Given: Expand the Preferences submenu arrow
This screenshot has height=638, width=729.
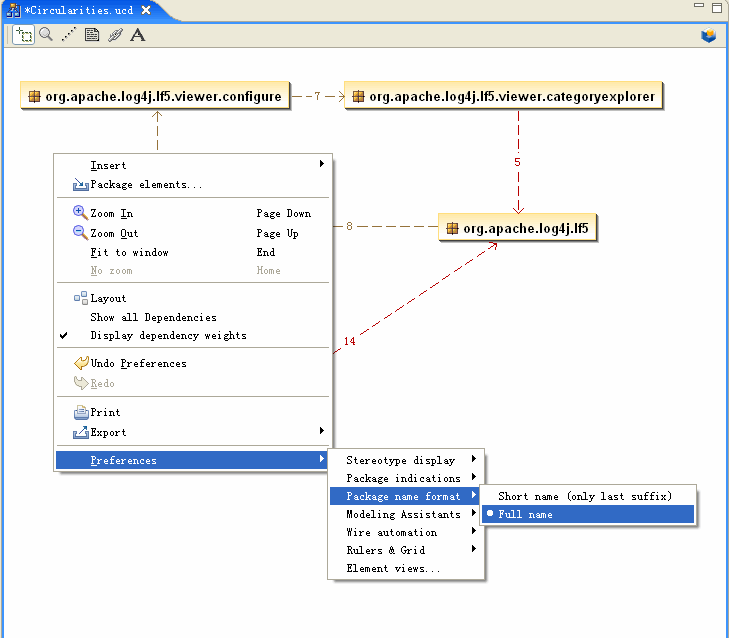Looking at the screenshot, I should pos(322,459).
